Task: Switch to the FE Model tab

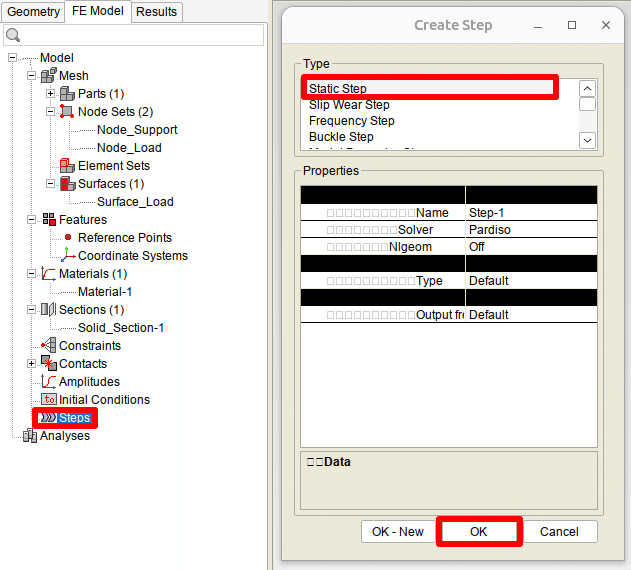Action: click(x=97, y=11)
